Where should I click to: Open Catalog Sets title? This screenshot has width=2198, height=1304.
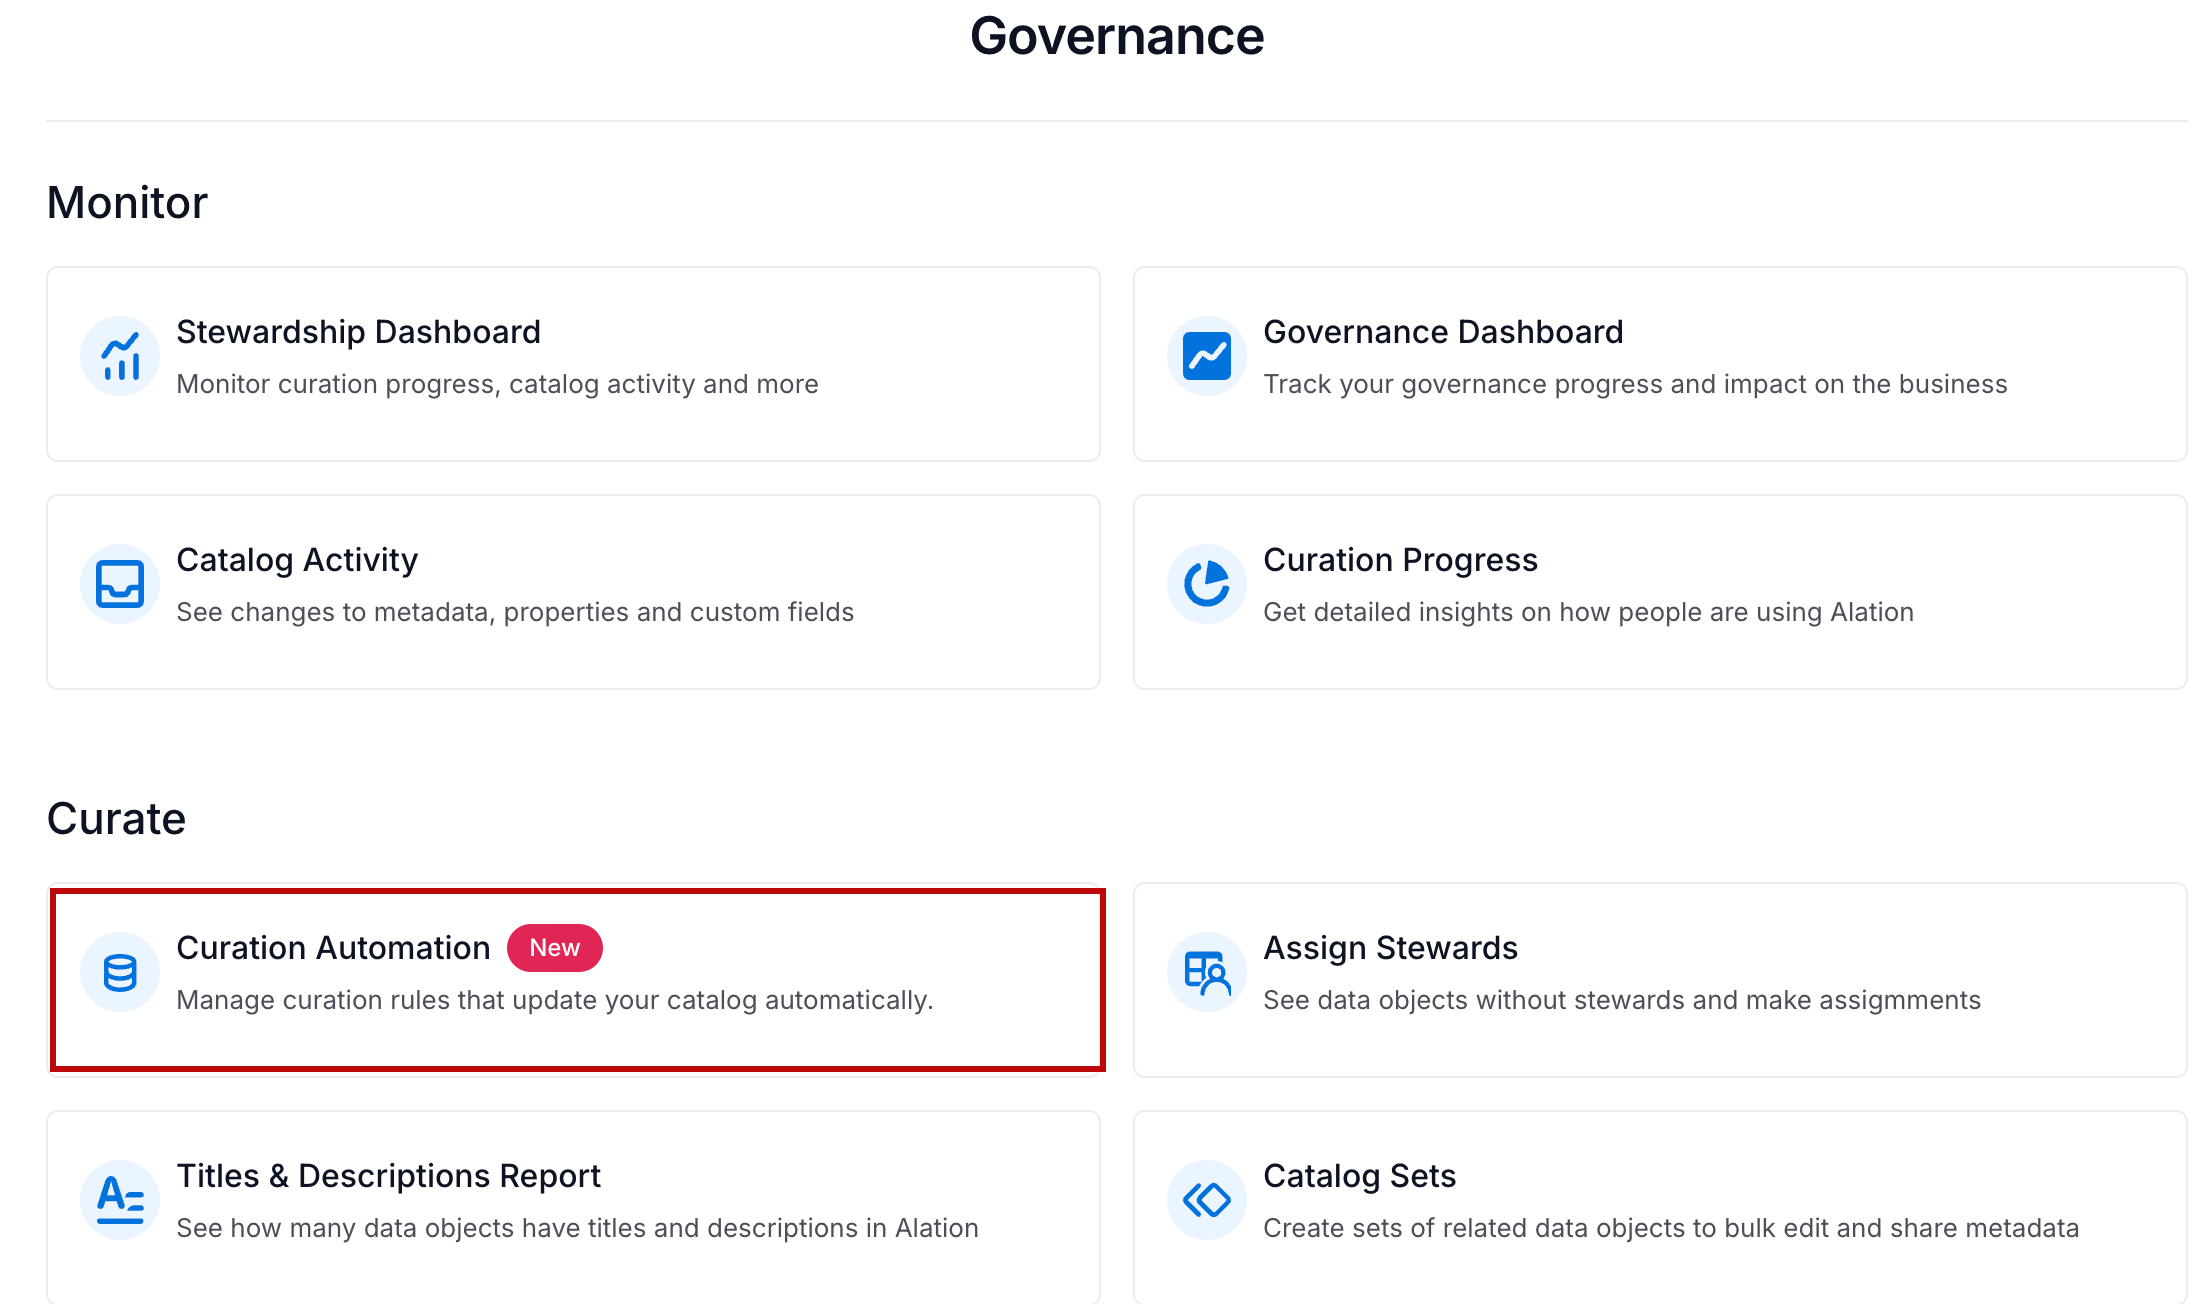1359,1176
